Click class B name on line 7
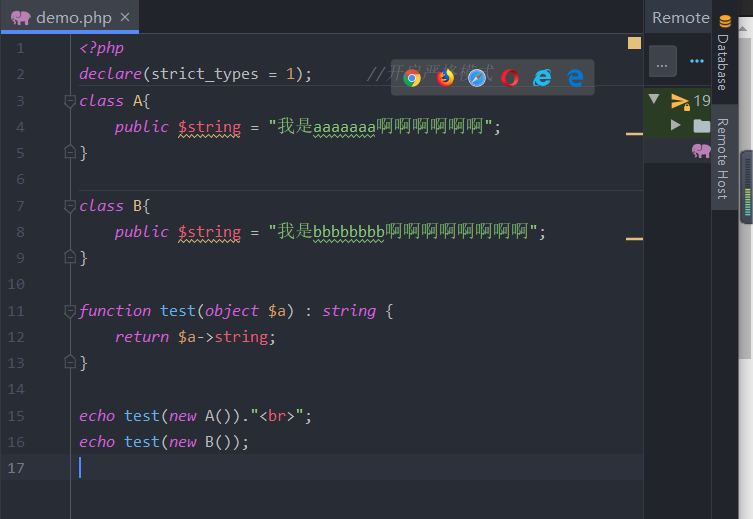This screenshot has height=519, width=753. pos(137,206)
